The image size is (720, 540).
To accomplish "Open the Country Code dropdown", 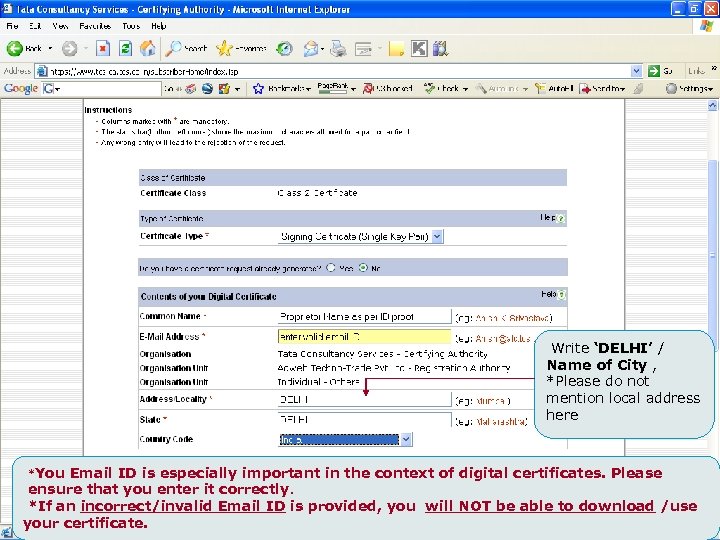I will (406, 439).
